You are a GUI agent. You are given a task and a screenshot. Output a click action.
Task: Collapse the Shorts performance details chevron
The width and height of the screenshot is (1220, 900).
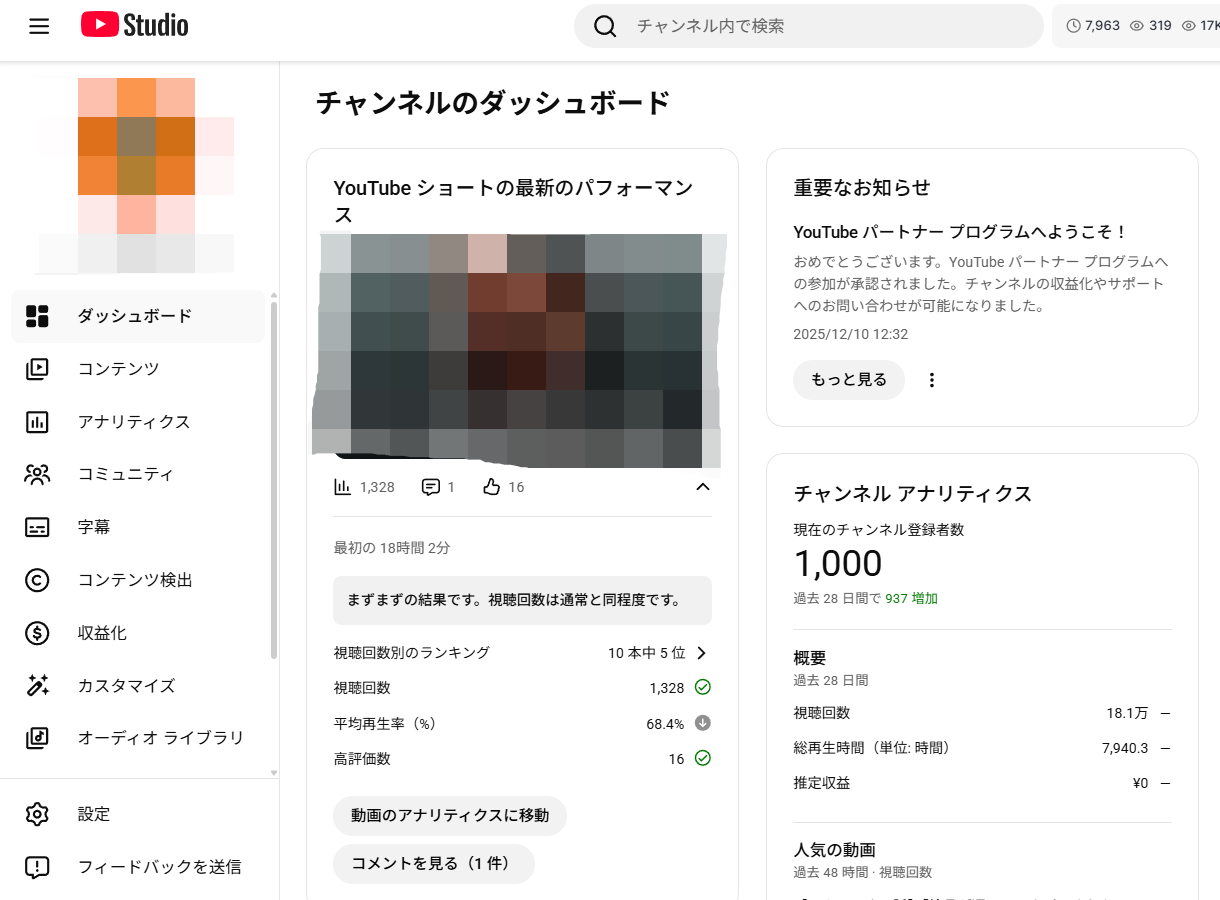click(703, 487)
